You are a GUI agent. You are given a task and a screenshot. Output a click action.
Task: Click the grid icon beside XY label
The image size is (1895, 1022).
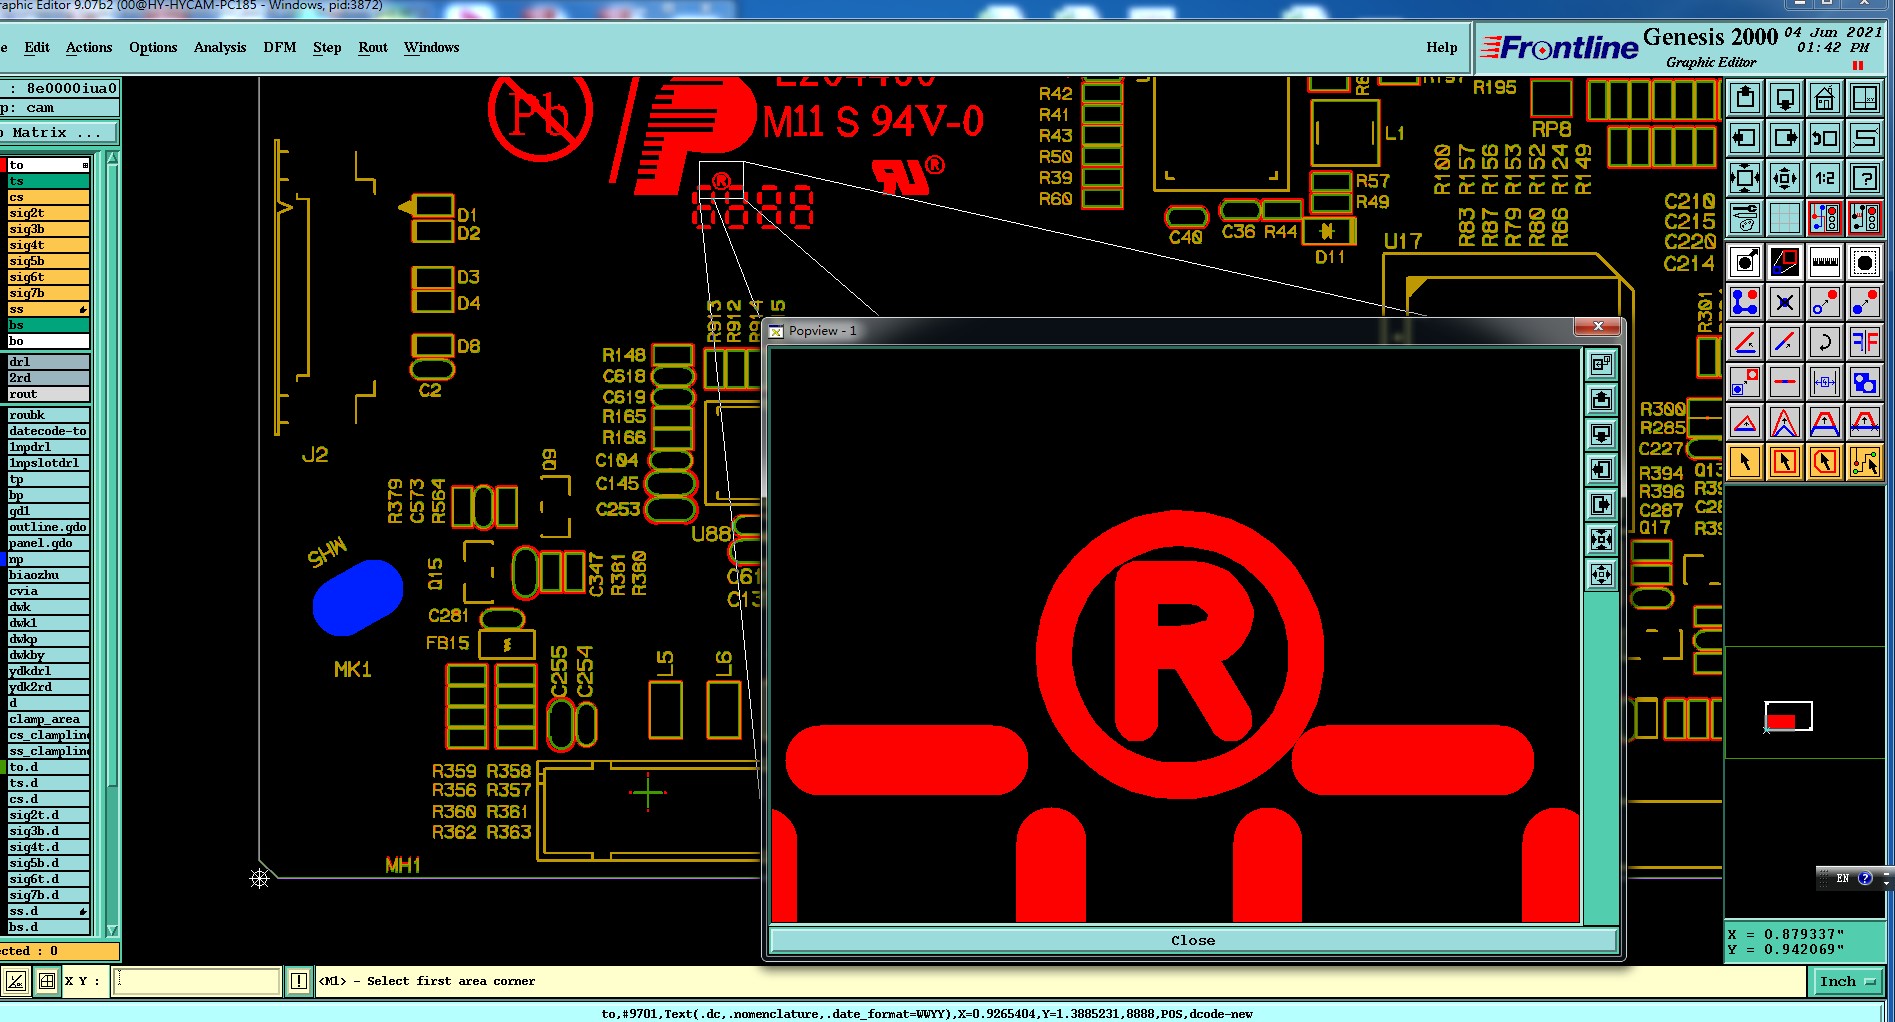point(47,981)
